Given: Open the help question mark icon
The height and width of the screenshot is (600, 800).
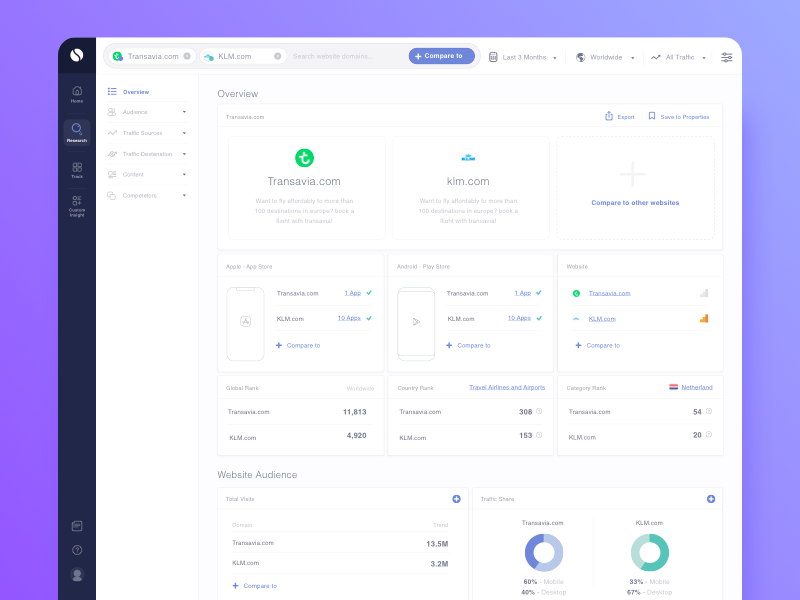Looking at the screenshot, I should click(77, 550).
